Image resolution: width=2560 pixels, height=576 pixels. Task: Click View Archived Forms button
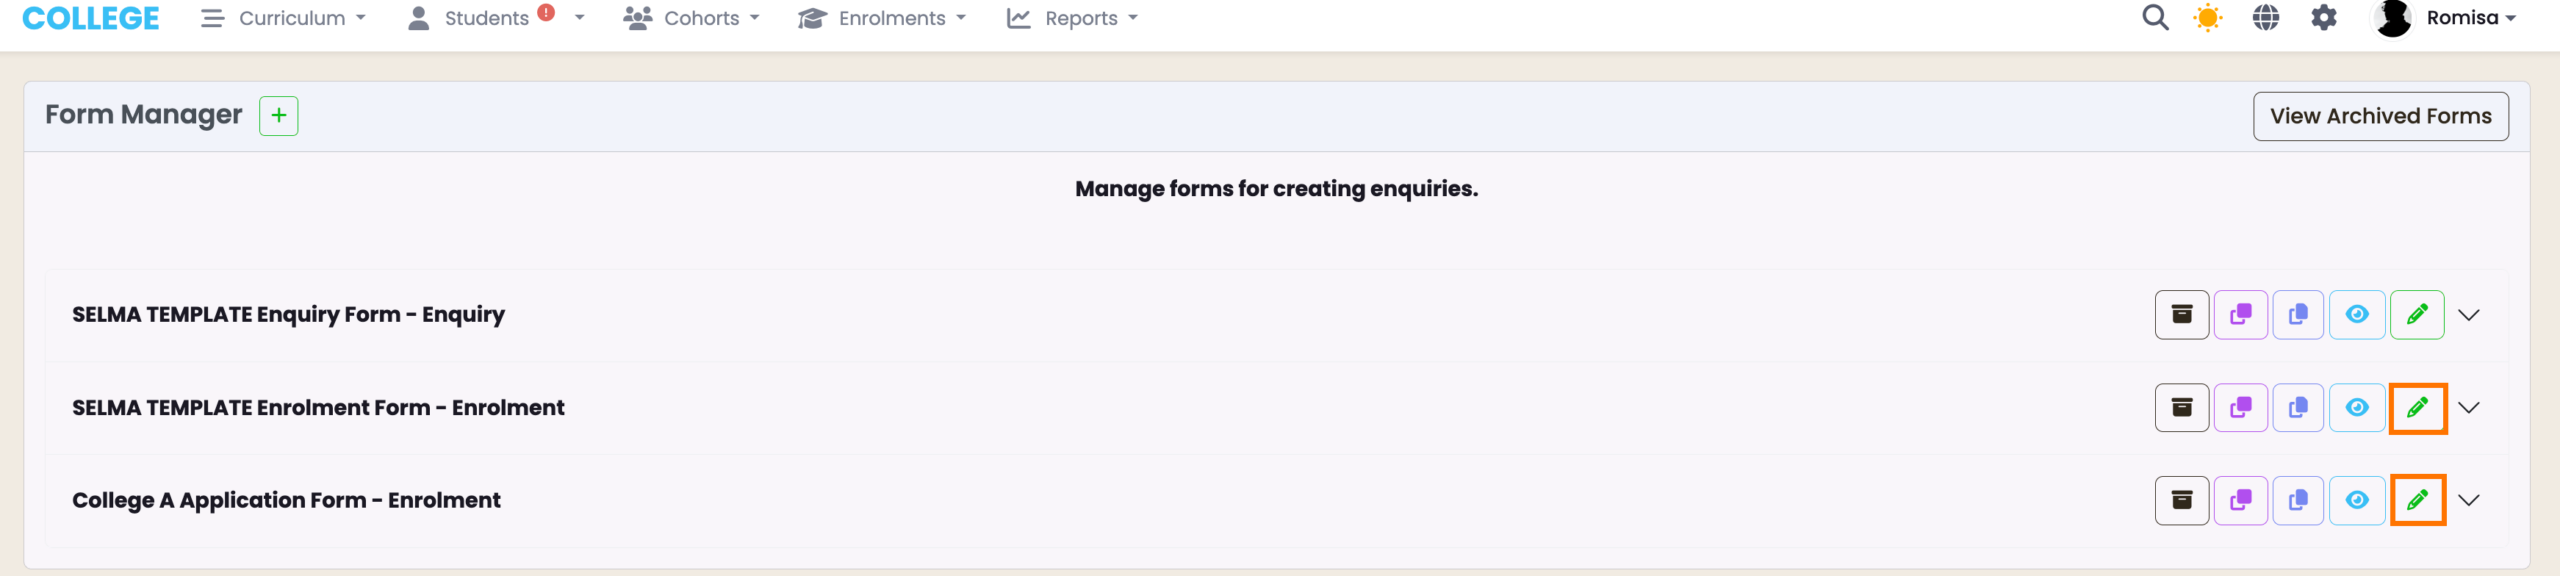click(x=2380, y=116)
